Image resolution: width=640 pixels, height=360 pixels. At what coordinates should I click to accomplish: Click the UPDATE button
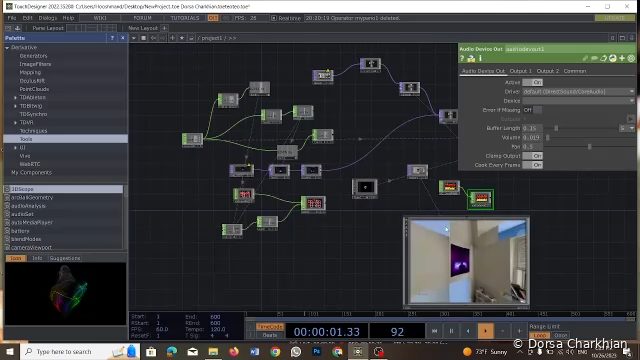tap(614, 18)
